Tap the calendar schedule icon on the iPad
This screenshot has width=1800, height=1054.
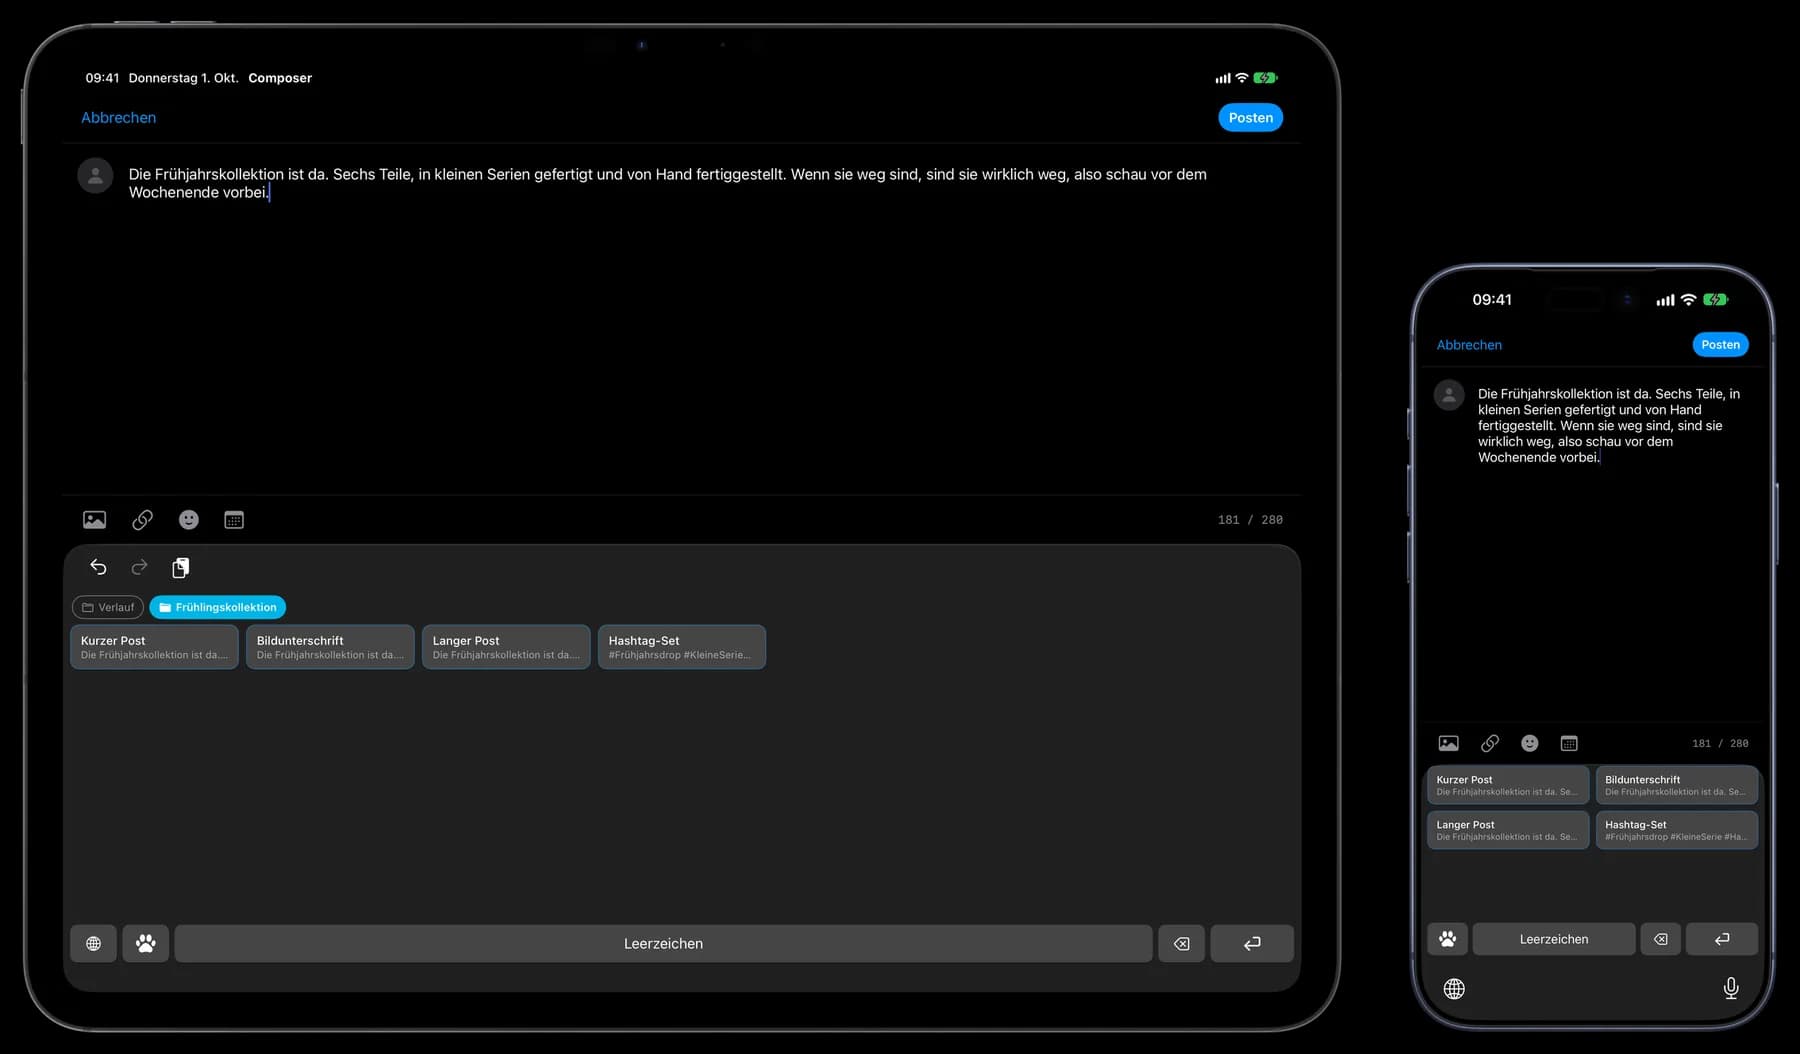point(234,520)
